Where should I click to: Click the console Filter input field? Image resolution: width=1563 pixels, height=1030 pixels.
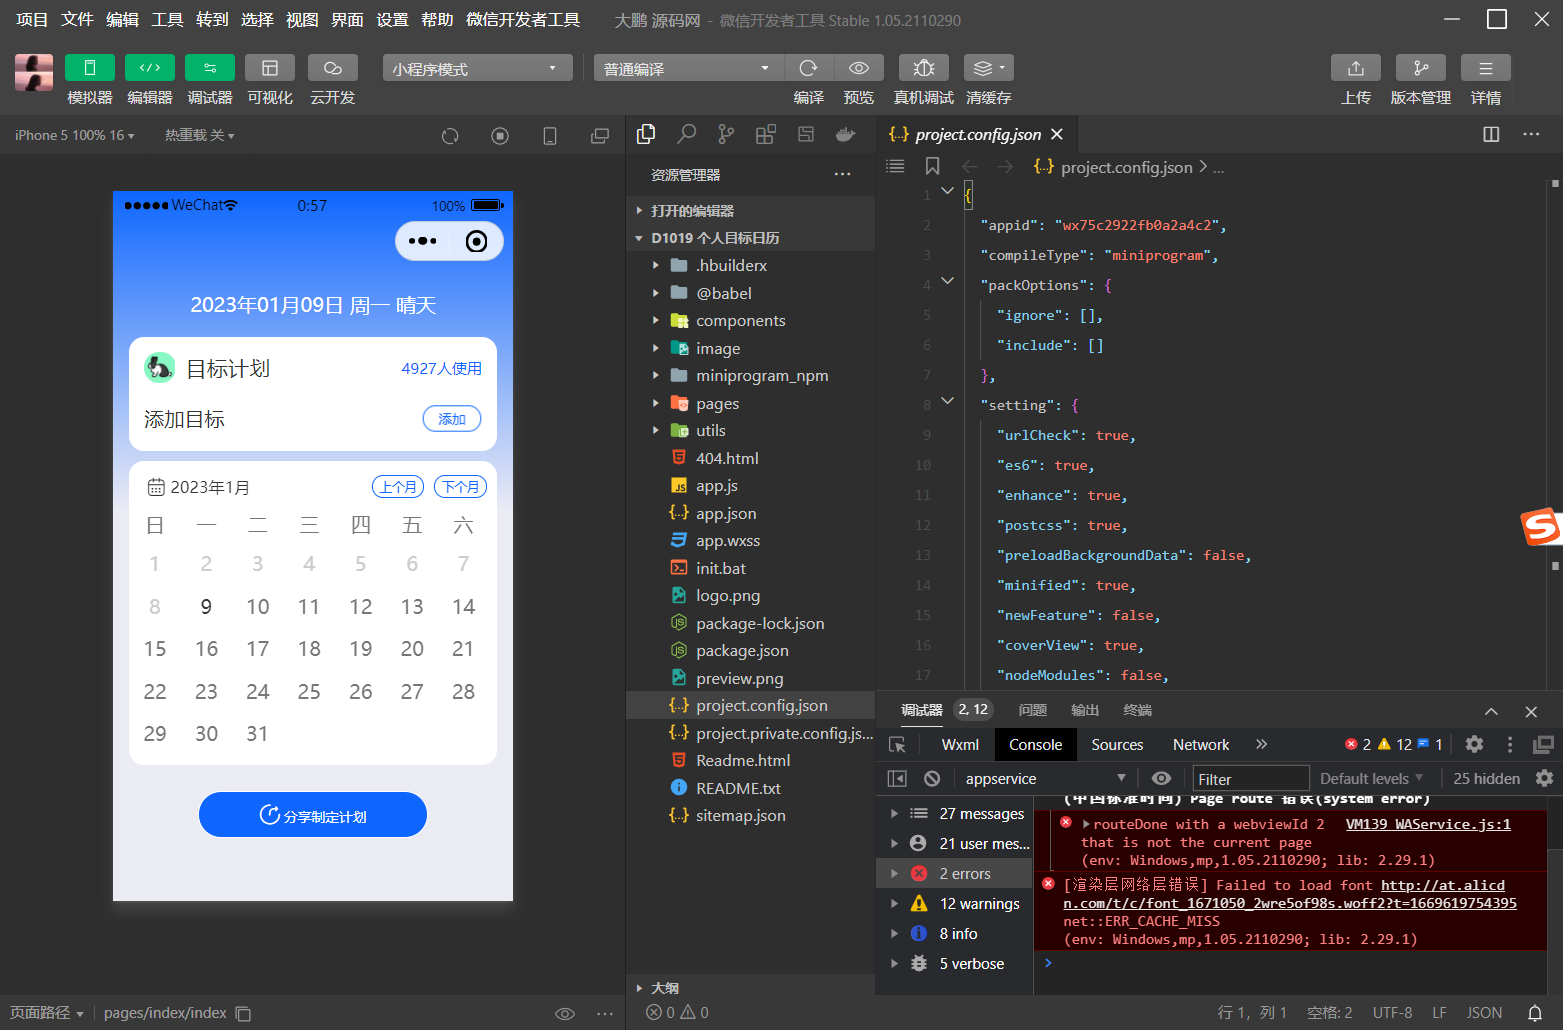click(x=1250, y=778)
